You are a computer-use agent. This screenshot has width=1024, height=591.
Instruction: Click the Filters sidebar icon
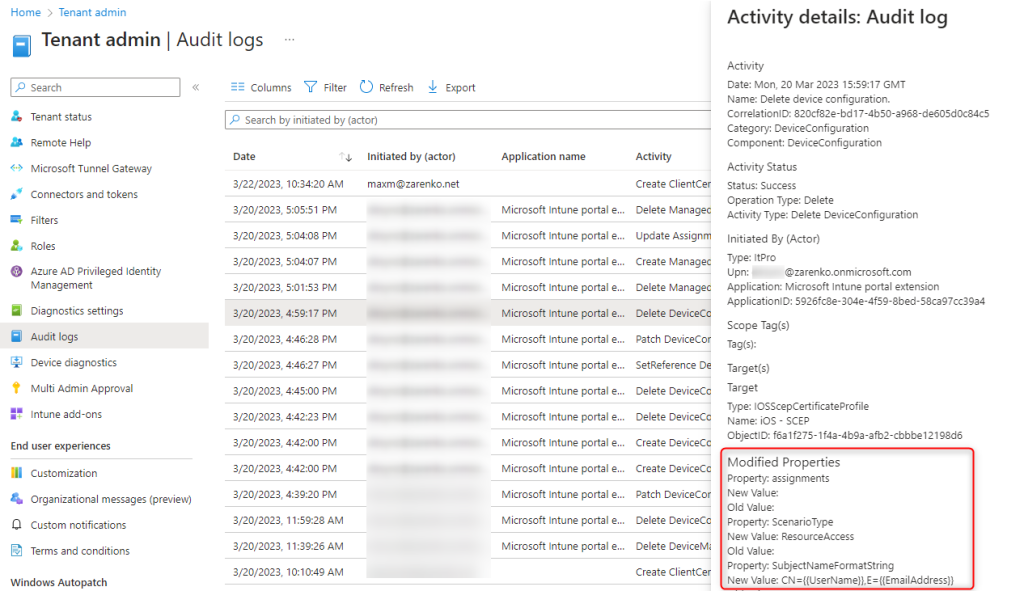(x=17, y=220)
